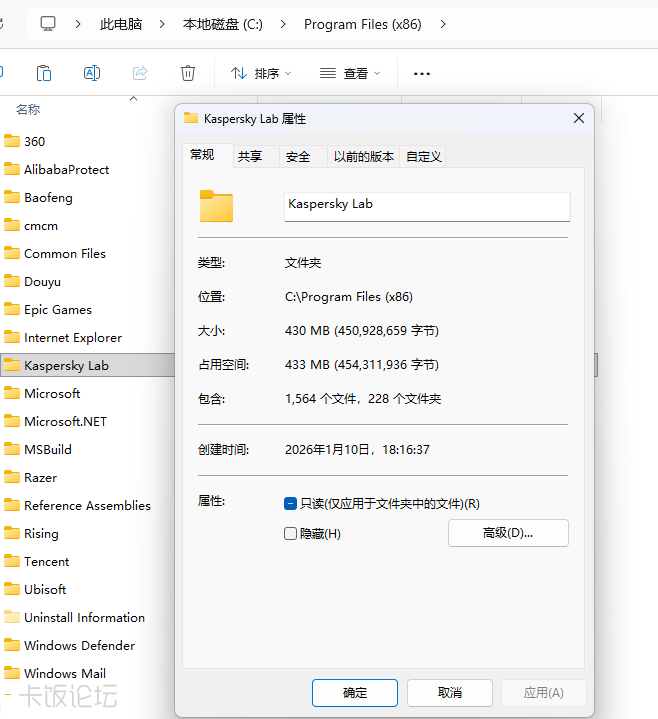Click the Delete trash can icon
Image resolution: width=658 pixels, height=719 pixels.
click(x=188, y=73)
